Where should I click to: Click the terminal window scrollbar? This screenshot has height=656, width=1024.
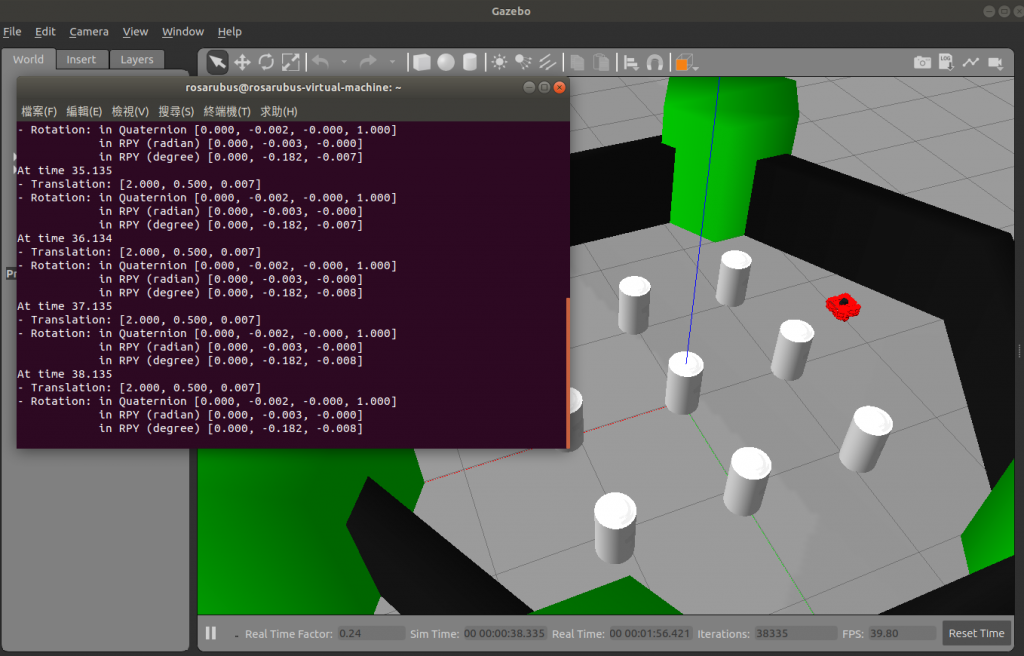click(x=568, y=372)
